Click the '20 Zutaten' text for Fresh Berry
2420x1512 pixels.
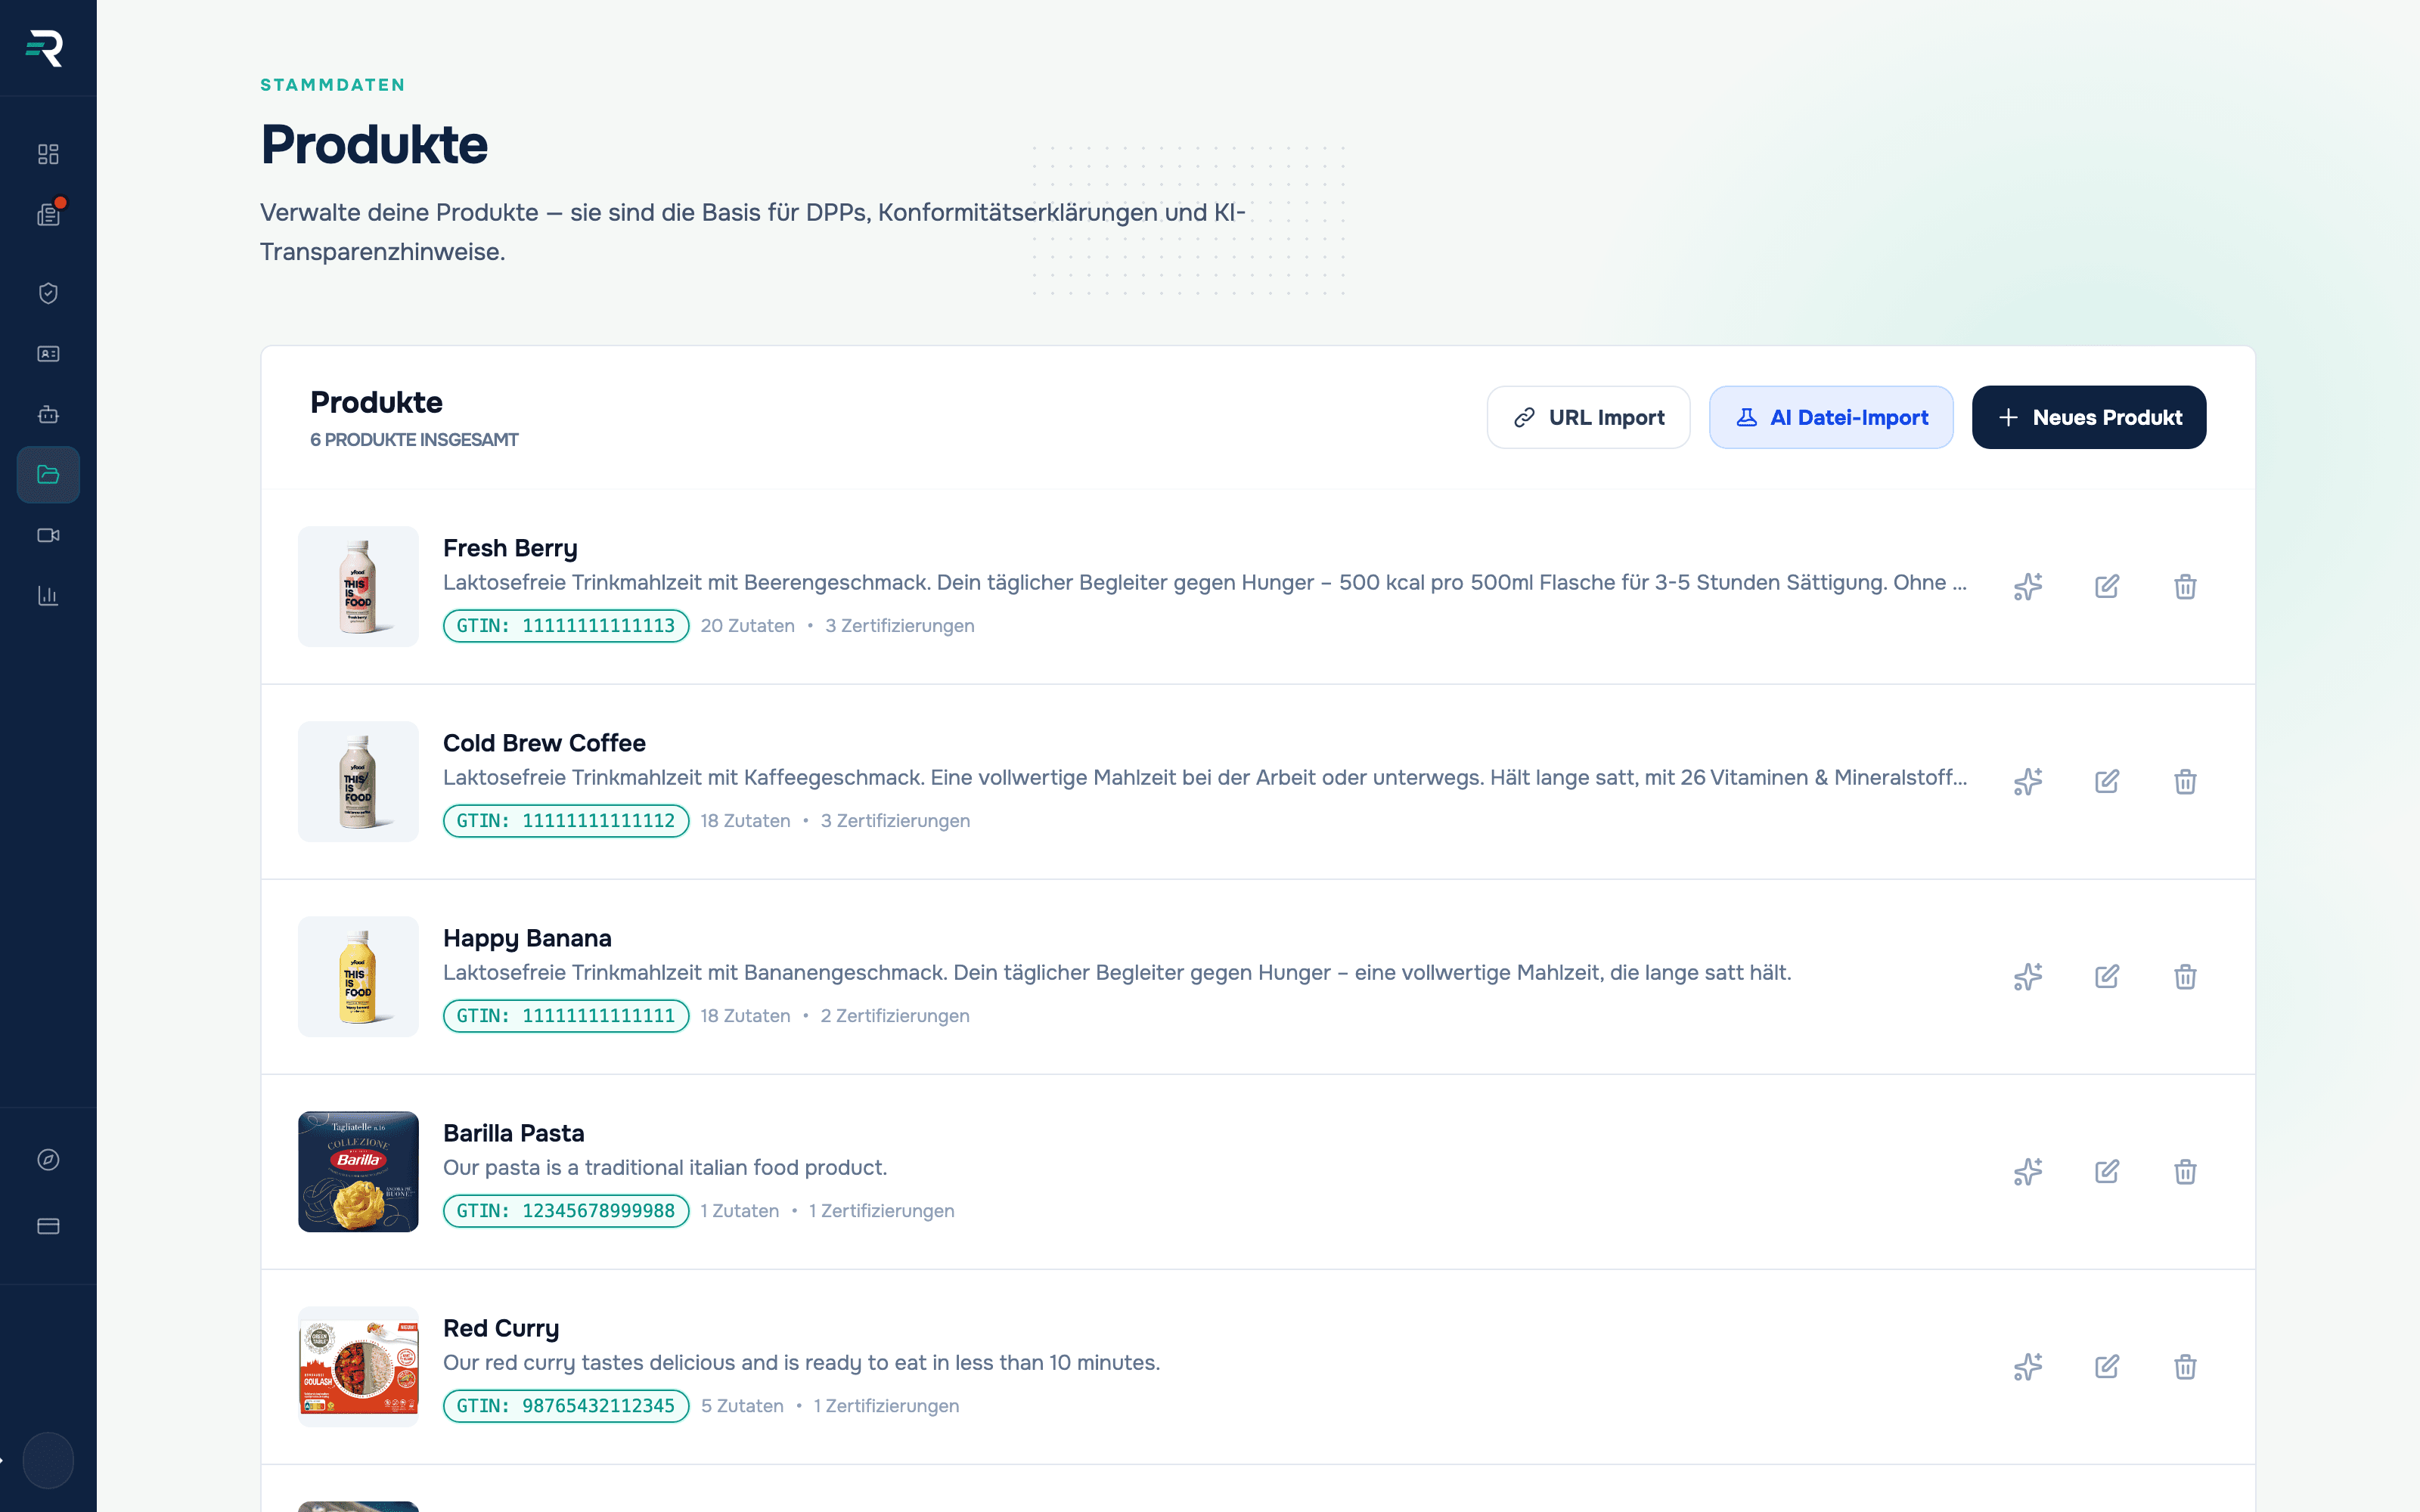coord(748,626)
